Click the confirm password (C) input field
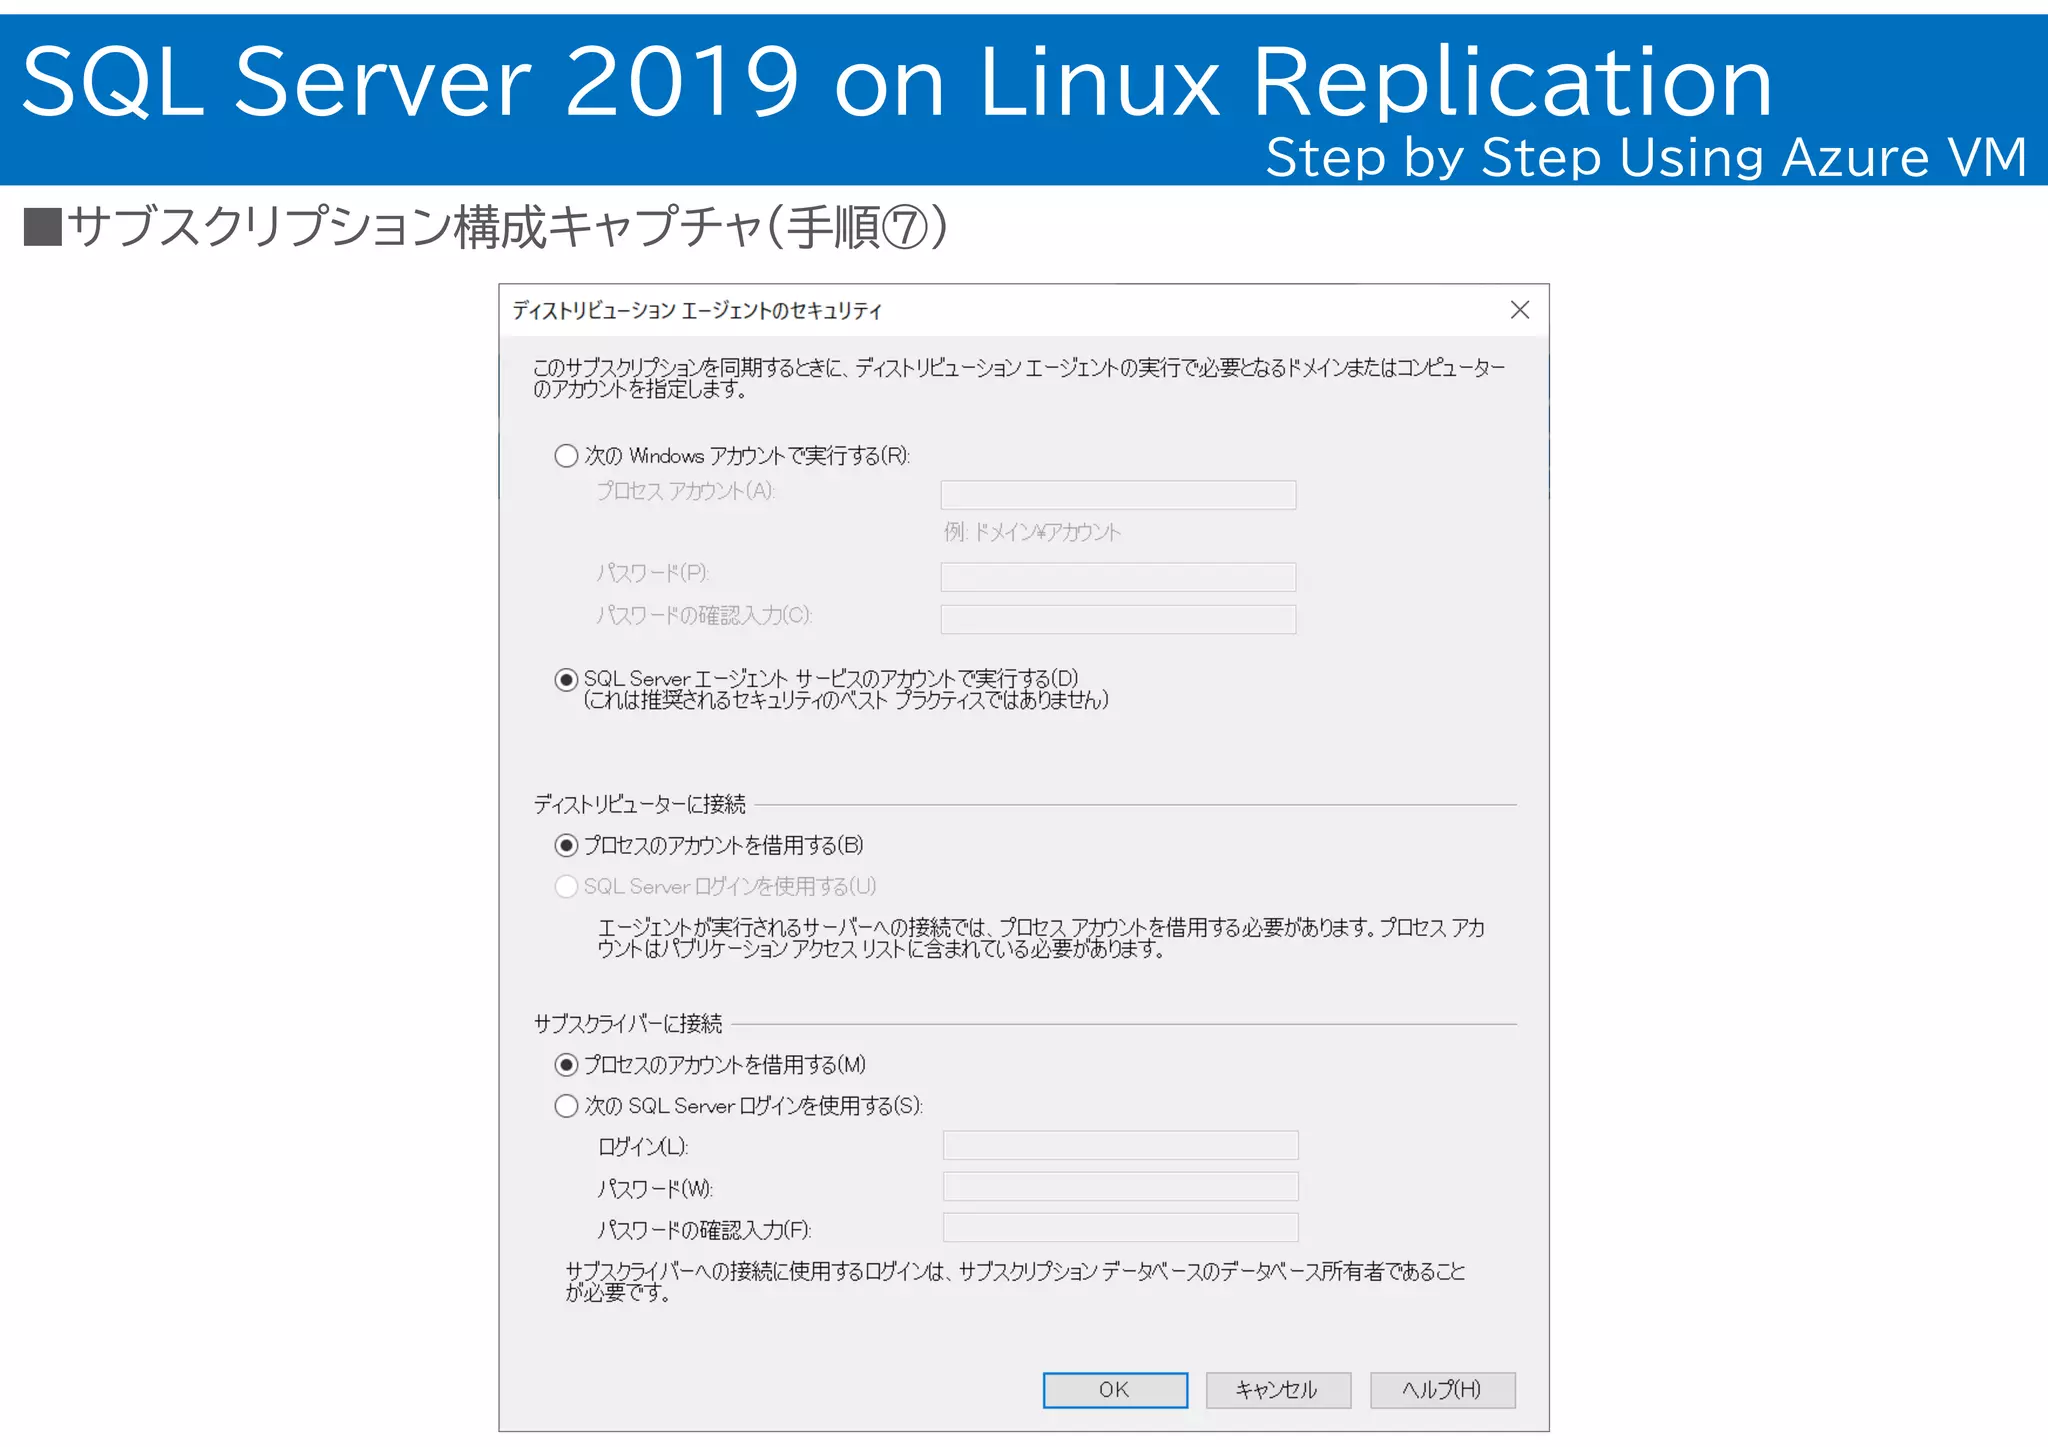2048x1447 pixels. coord(1118,619)
